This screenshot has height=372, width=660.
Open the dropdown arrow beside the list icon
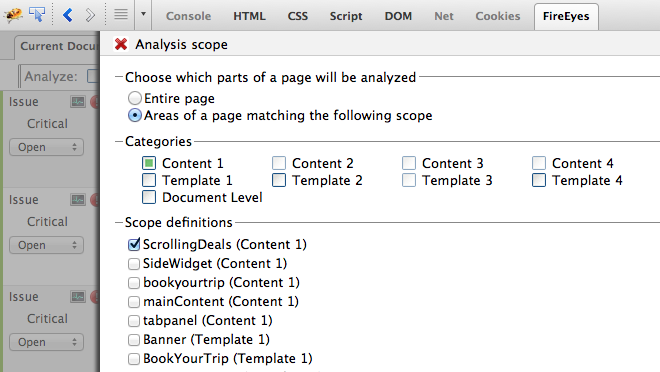[x=143, y=14]
